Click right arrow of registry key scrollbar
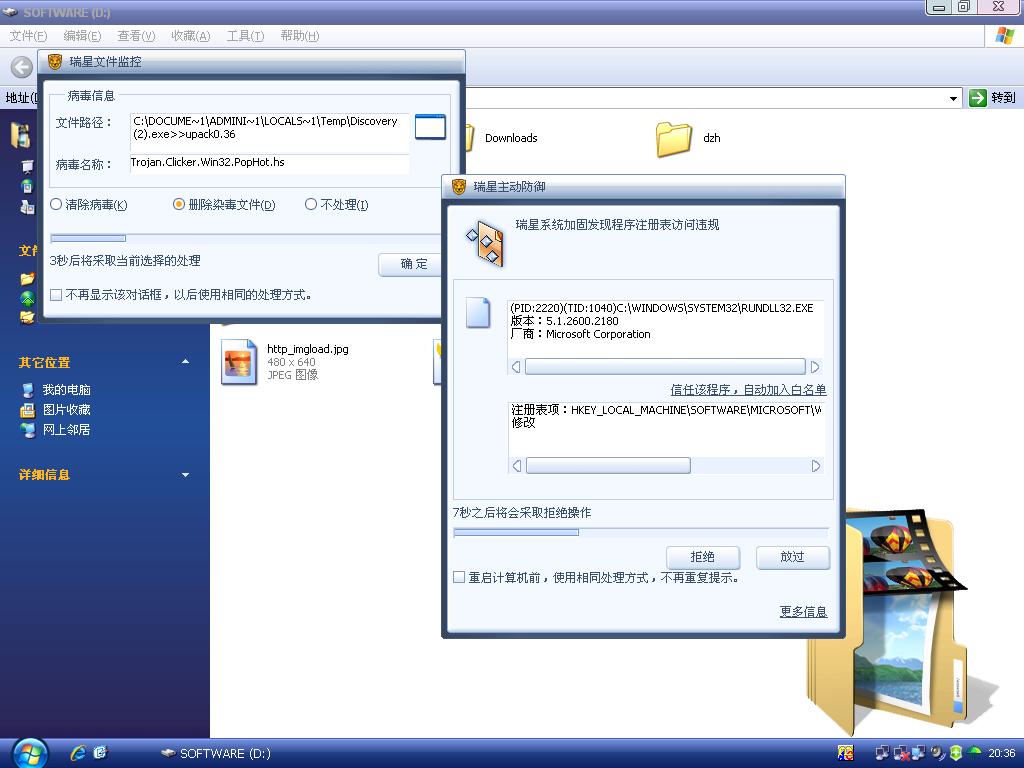Image resolution: width=1024 pixels, height=768 pixels. [x=815, y=466]
